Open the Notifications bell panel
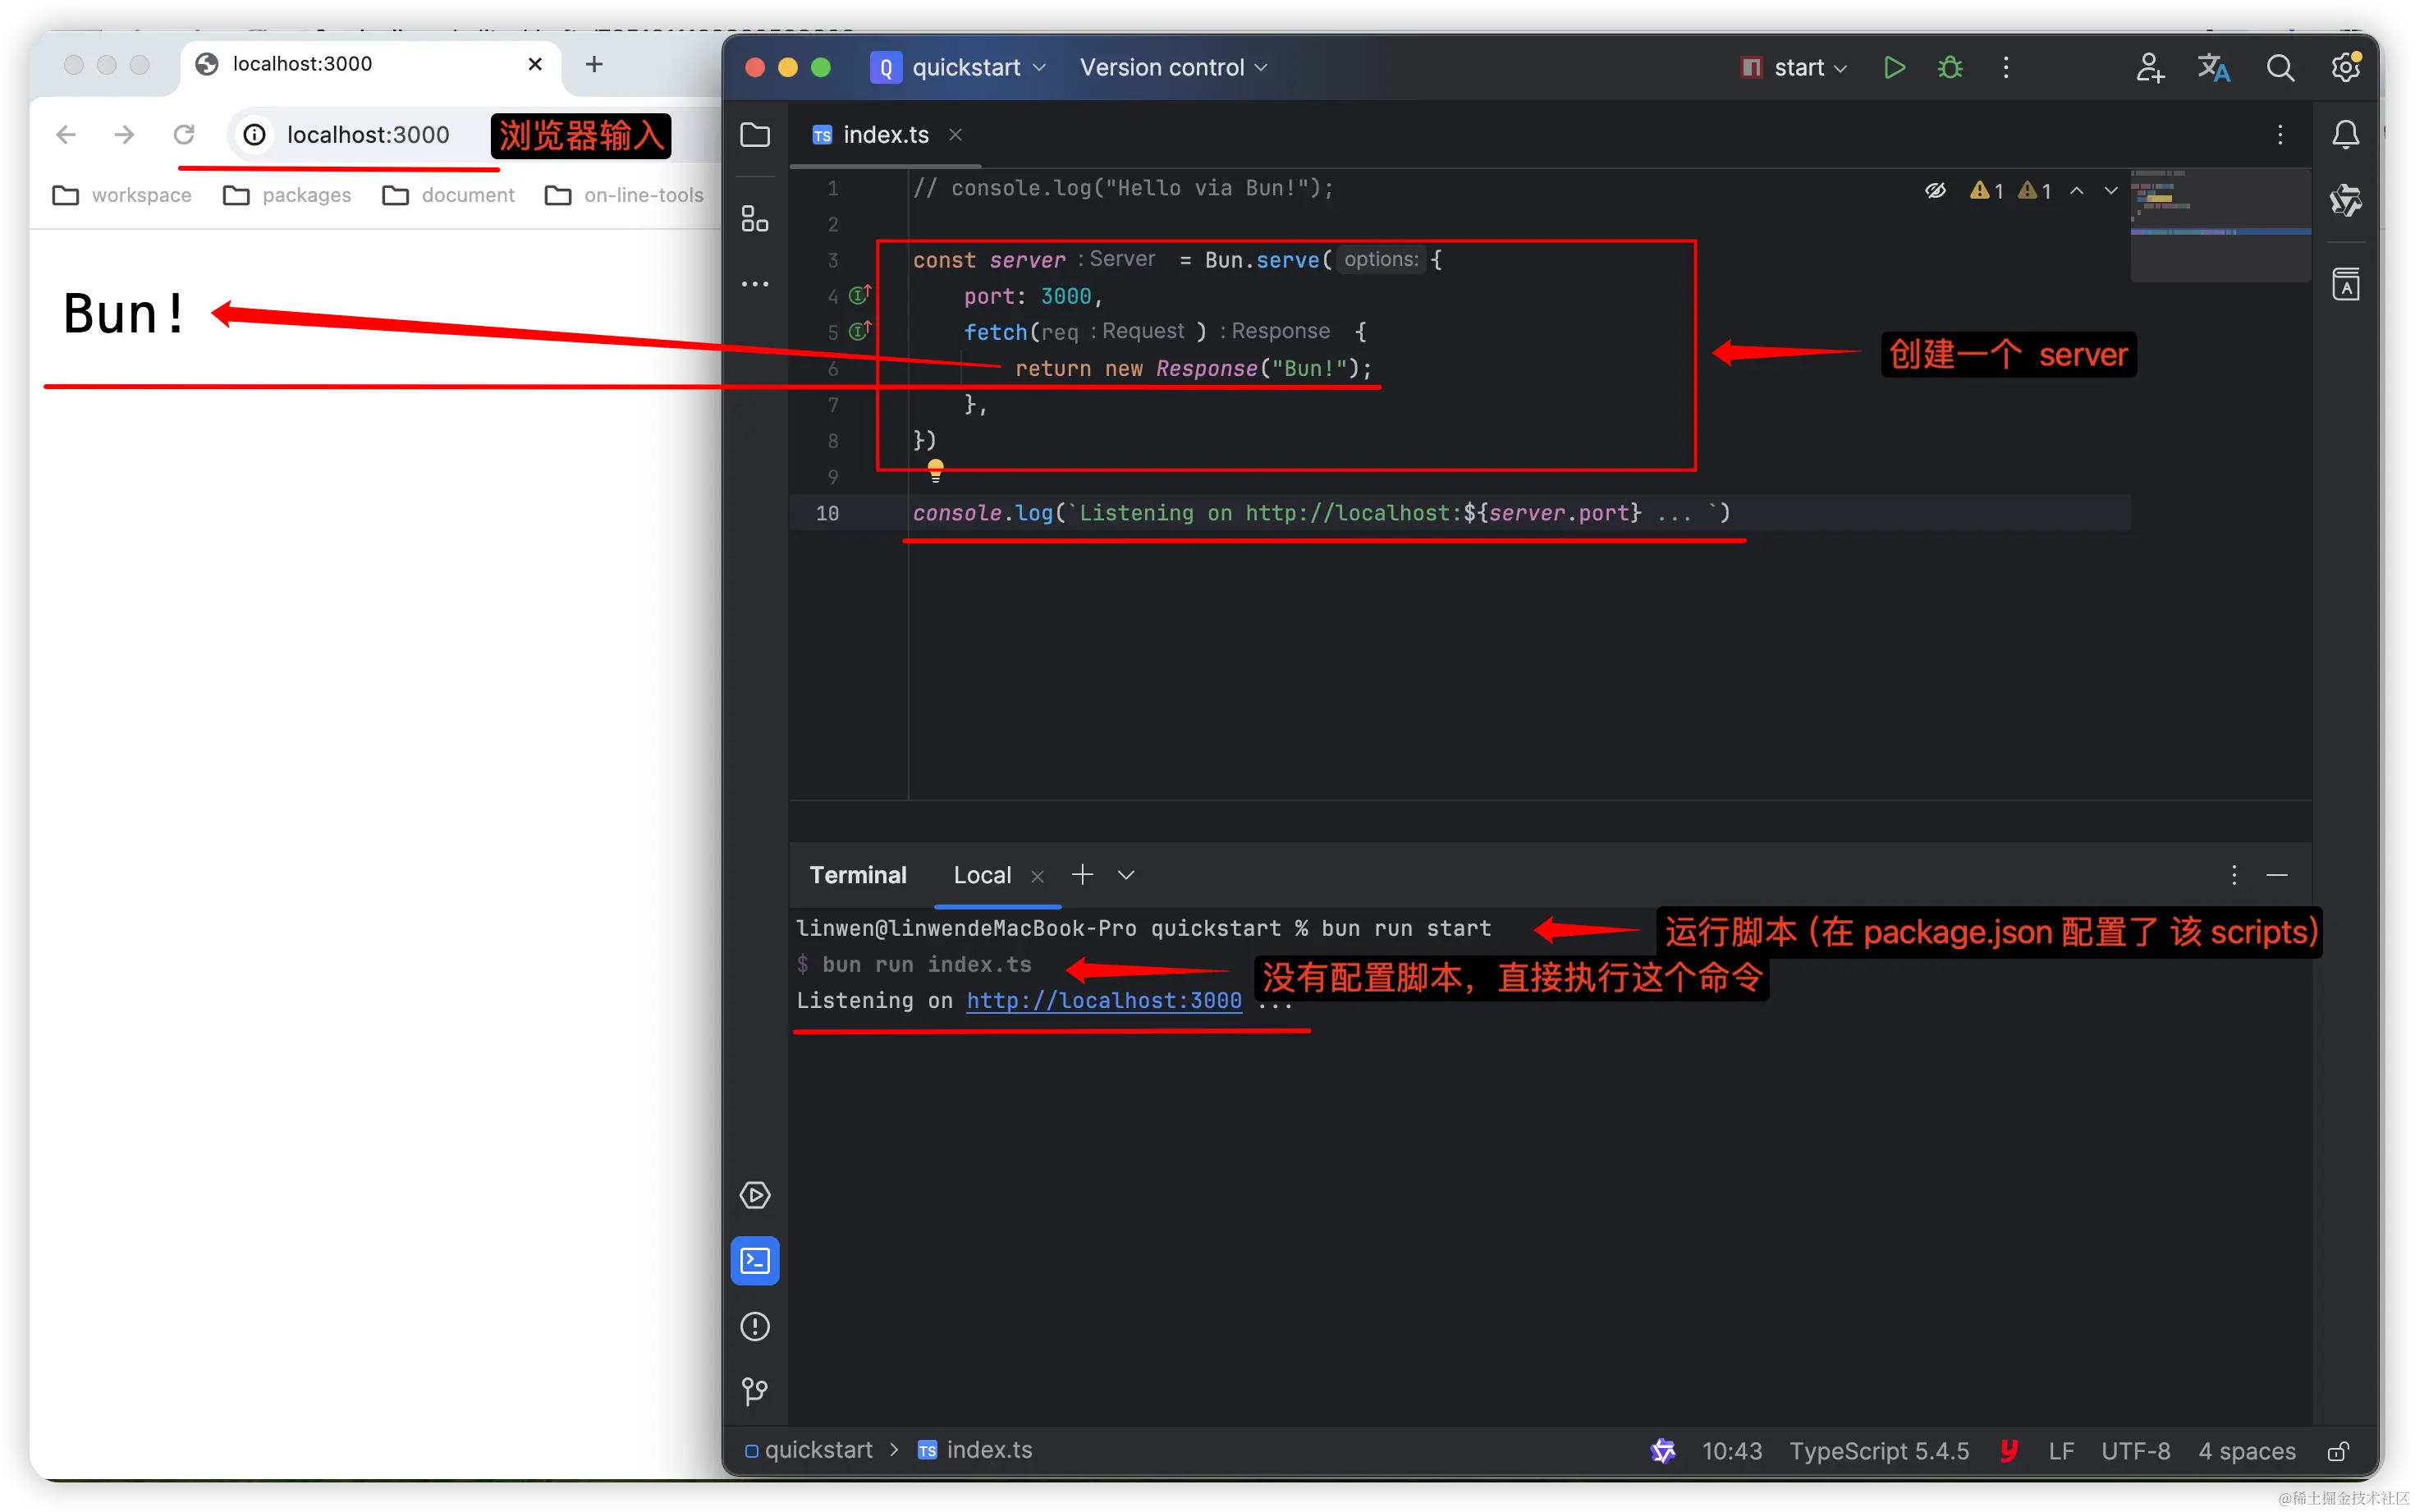The width and height of the screenshot is (2415, 1512). tap(2346, 135)
